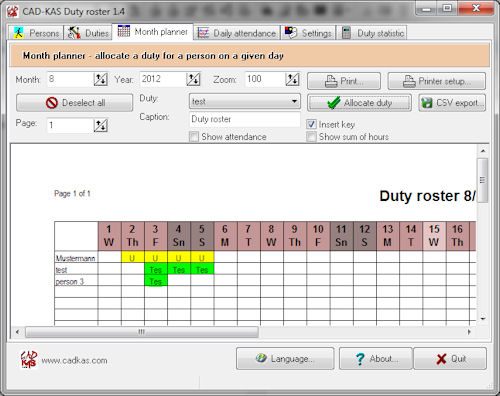Screen dimensions: 500x396
Task: Click CSV export button
Action: (x=452, y=103)
